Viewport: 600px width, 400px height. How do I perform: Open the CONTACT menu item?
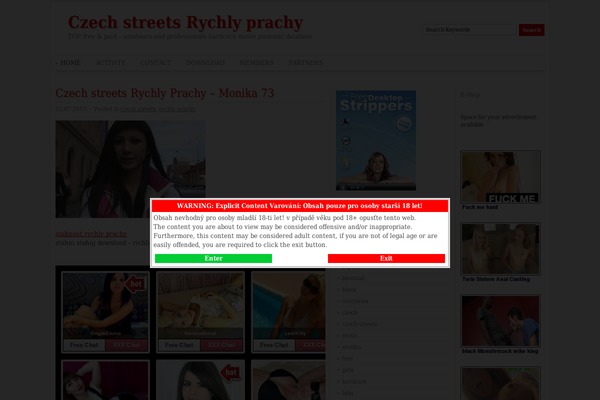click(x=155, y=63)
